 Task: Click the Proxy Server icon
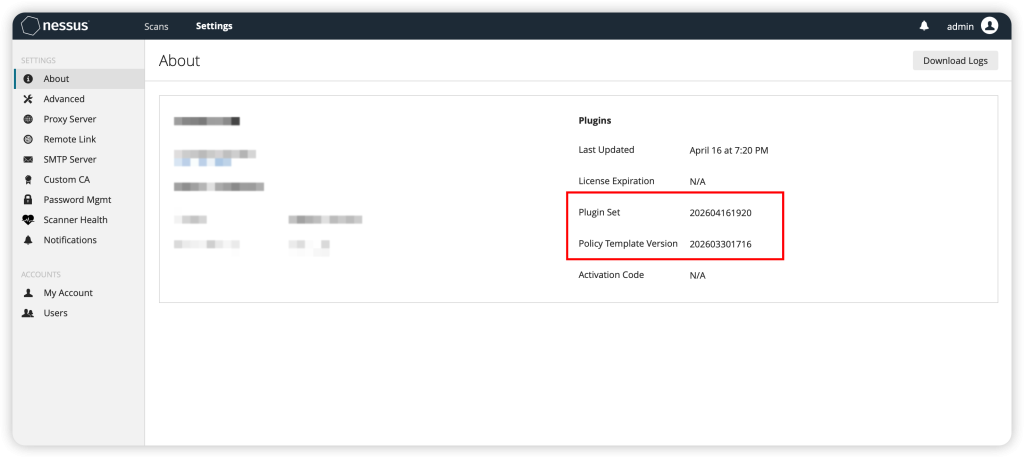tap(28, 119)
